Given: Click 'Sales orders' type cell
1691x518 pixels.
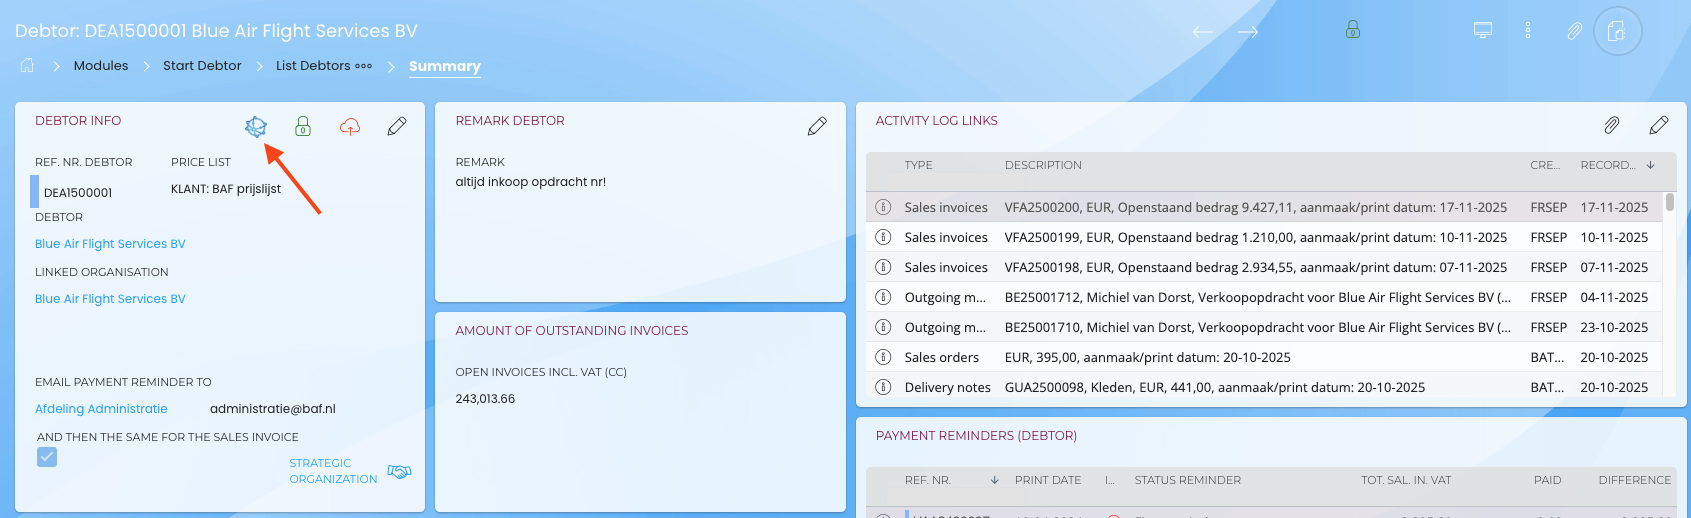Looking at the screenshot, I should (942, 357).
